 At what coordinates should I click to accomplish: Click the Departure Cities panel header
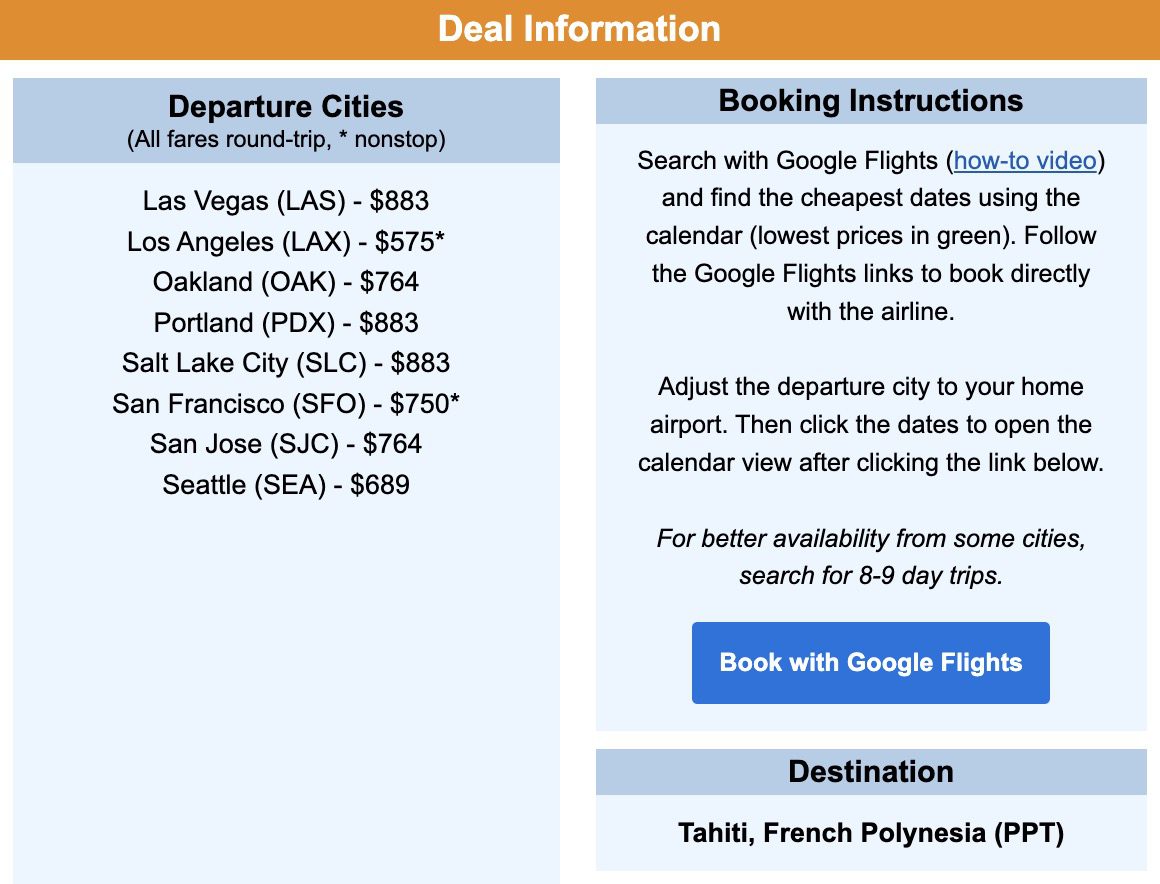285,107
